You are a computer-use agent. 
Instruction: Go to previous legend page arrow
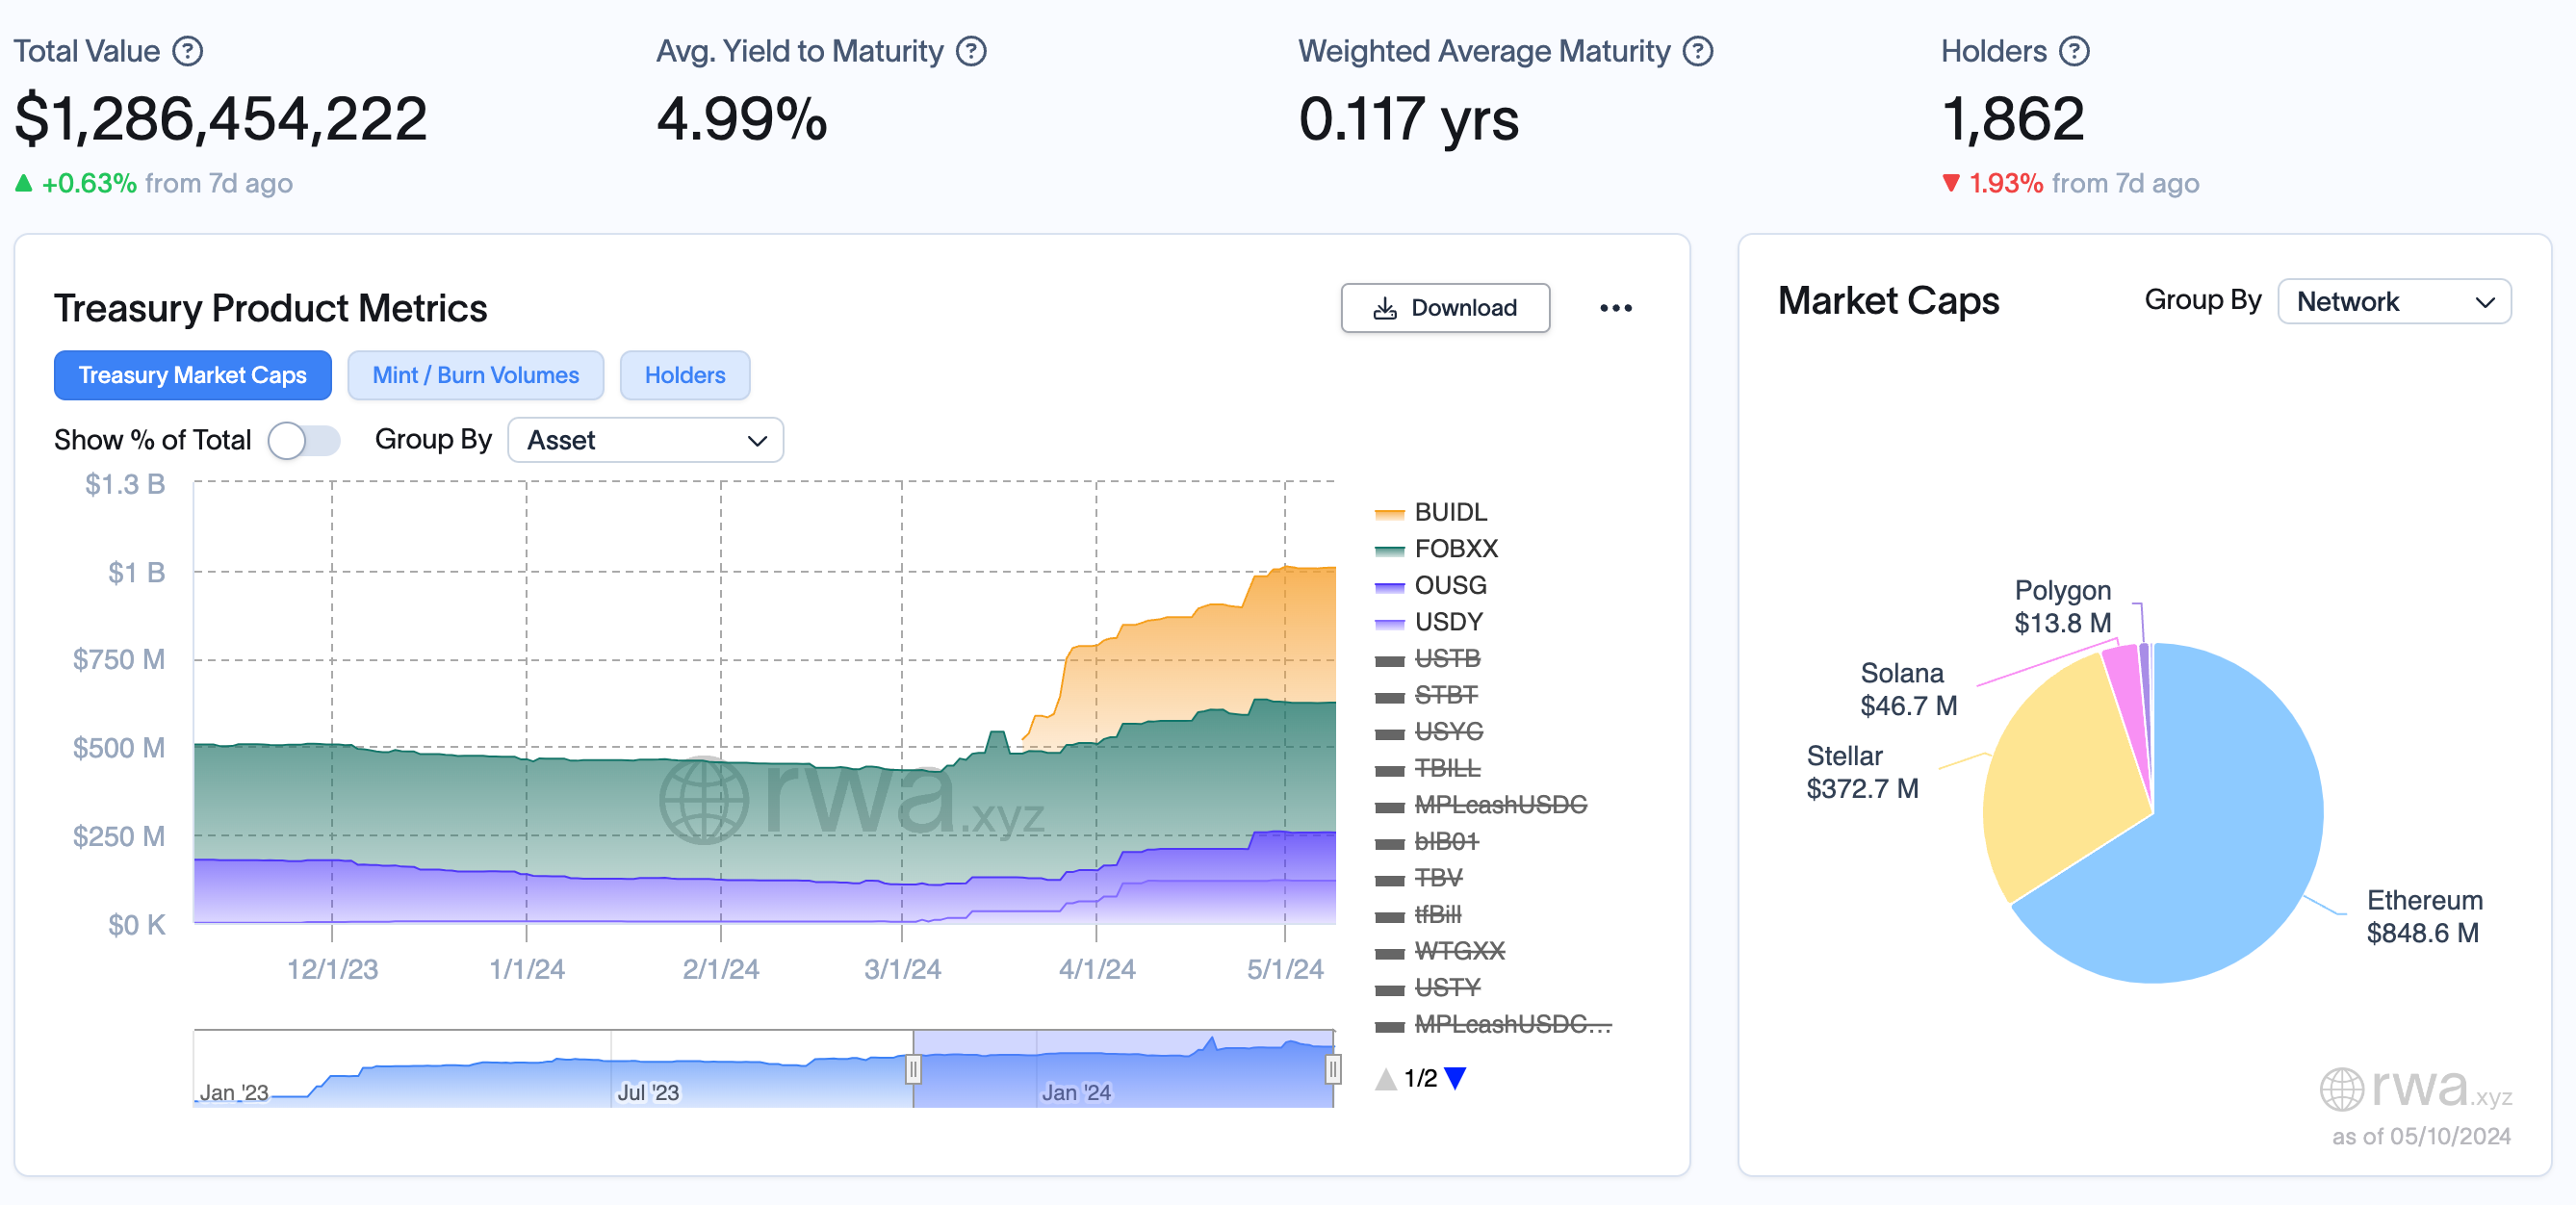pyautogui.click(x=1385, y=1078)
